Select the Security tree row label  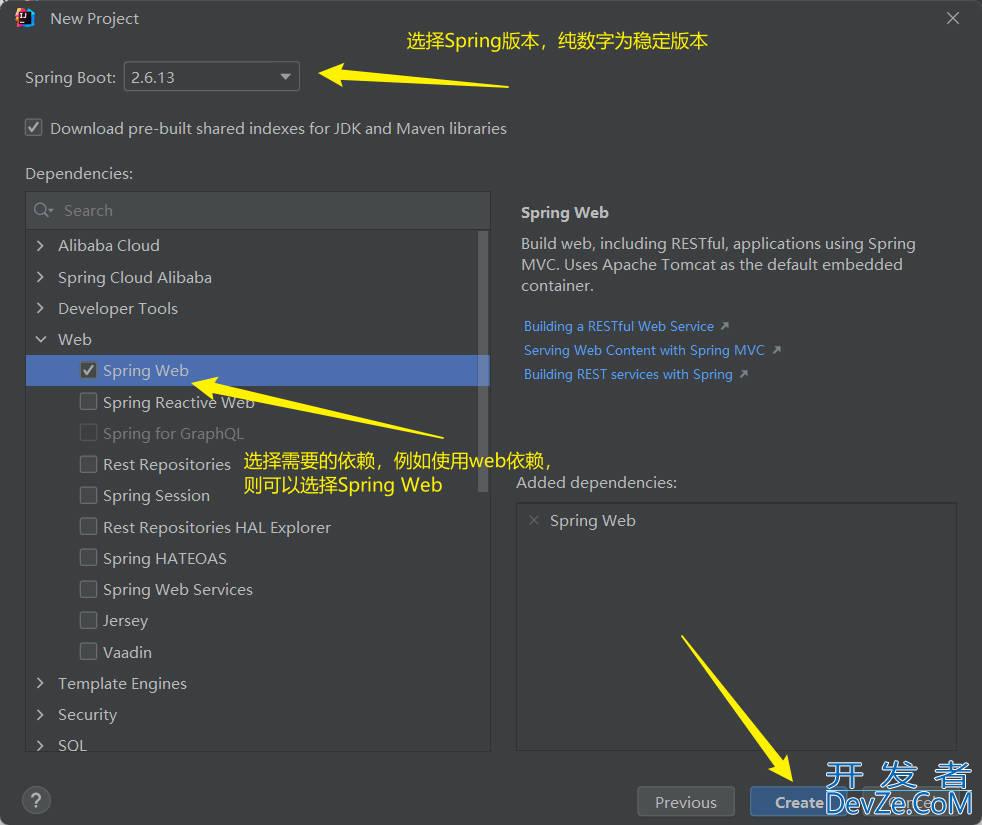pyautogui.click(x=87, y=715)
